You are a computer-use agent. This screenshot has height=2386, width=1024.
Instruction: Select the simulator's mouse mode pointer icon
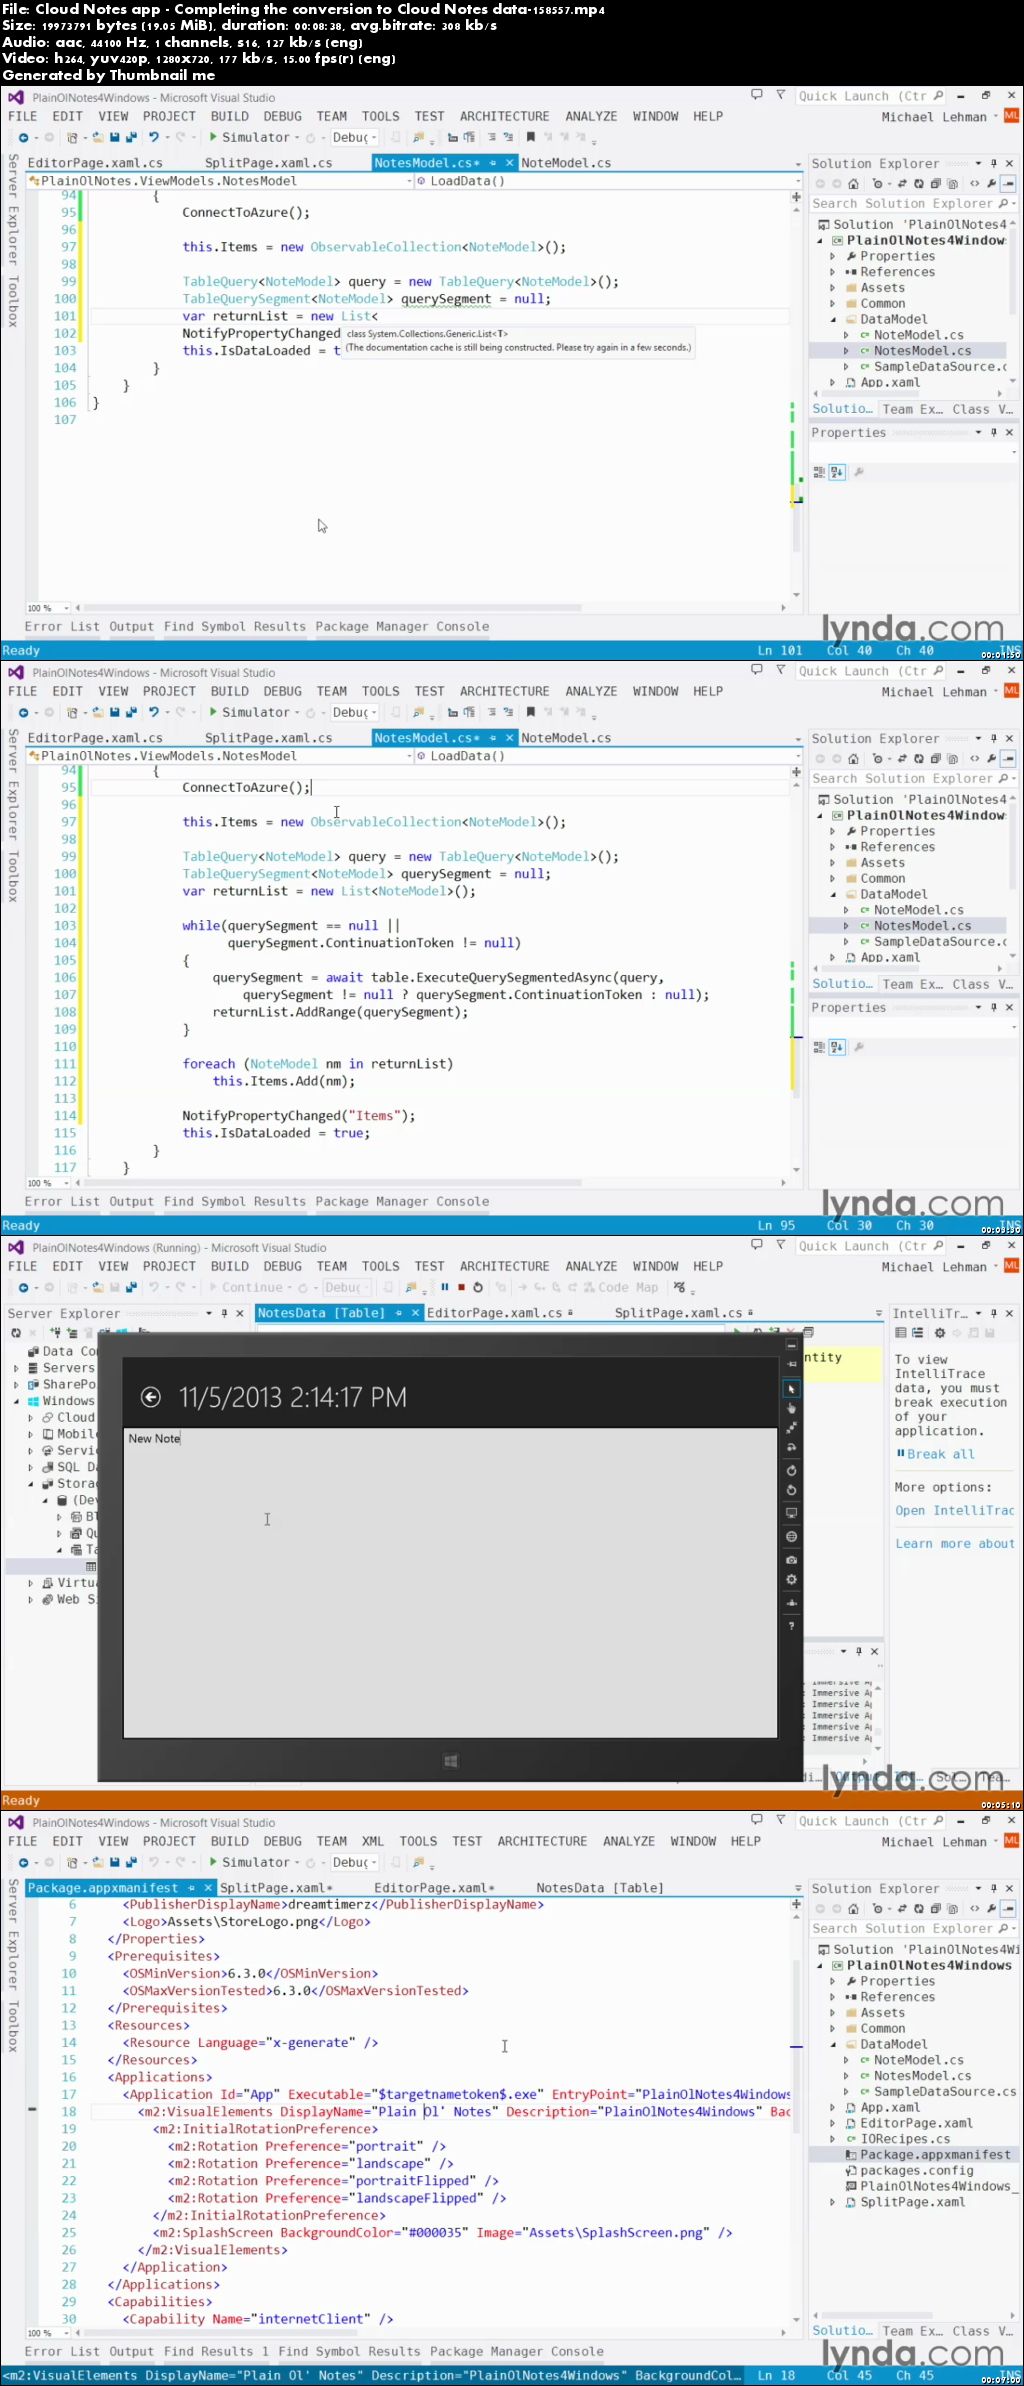point(791,1389)
